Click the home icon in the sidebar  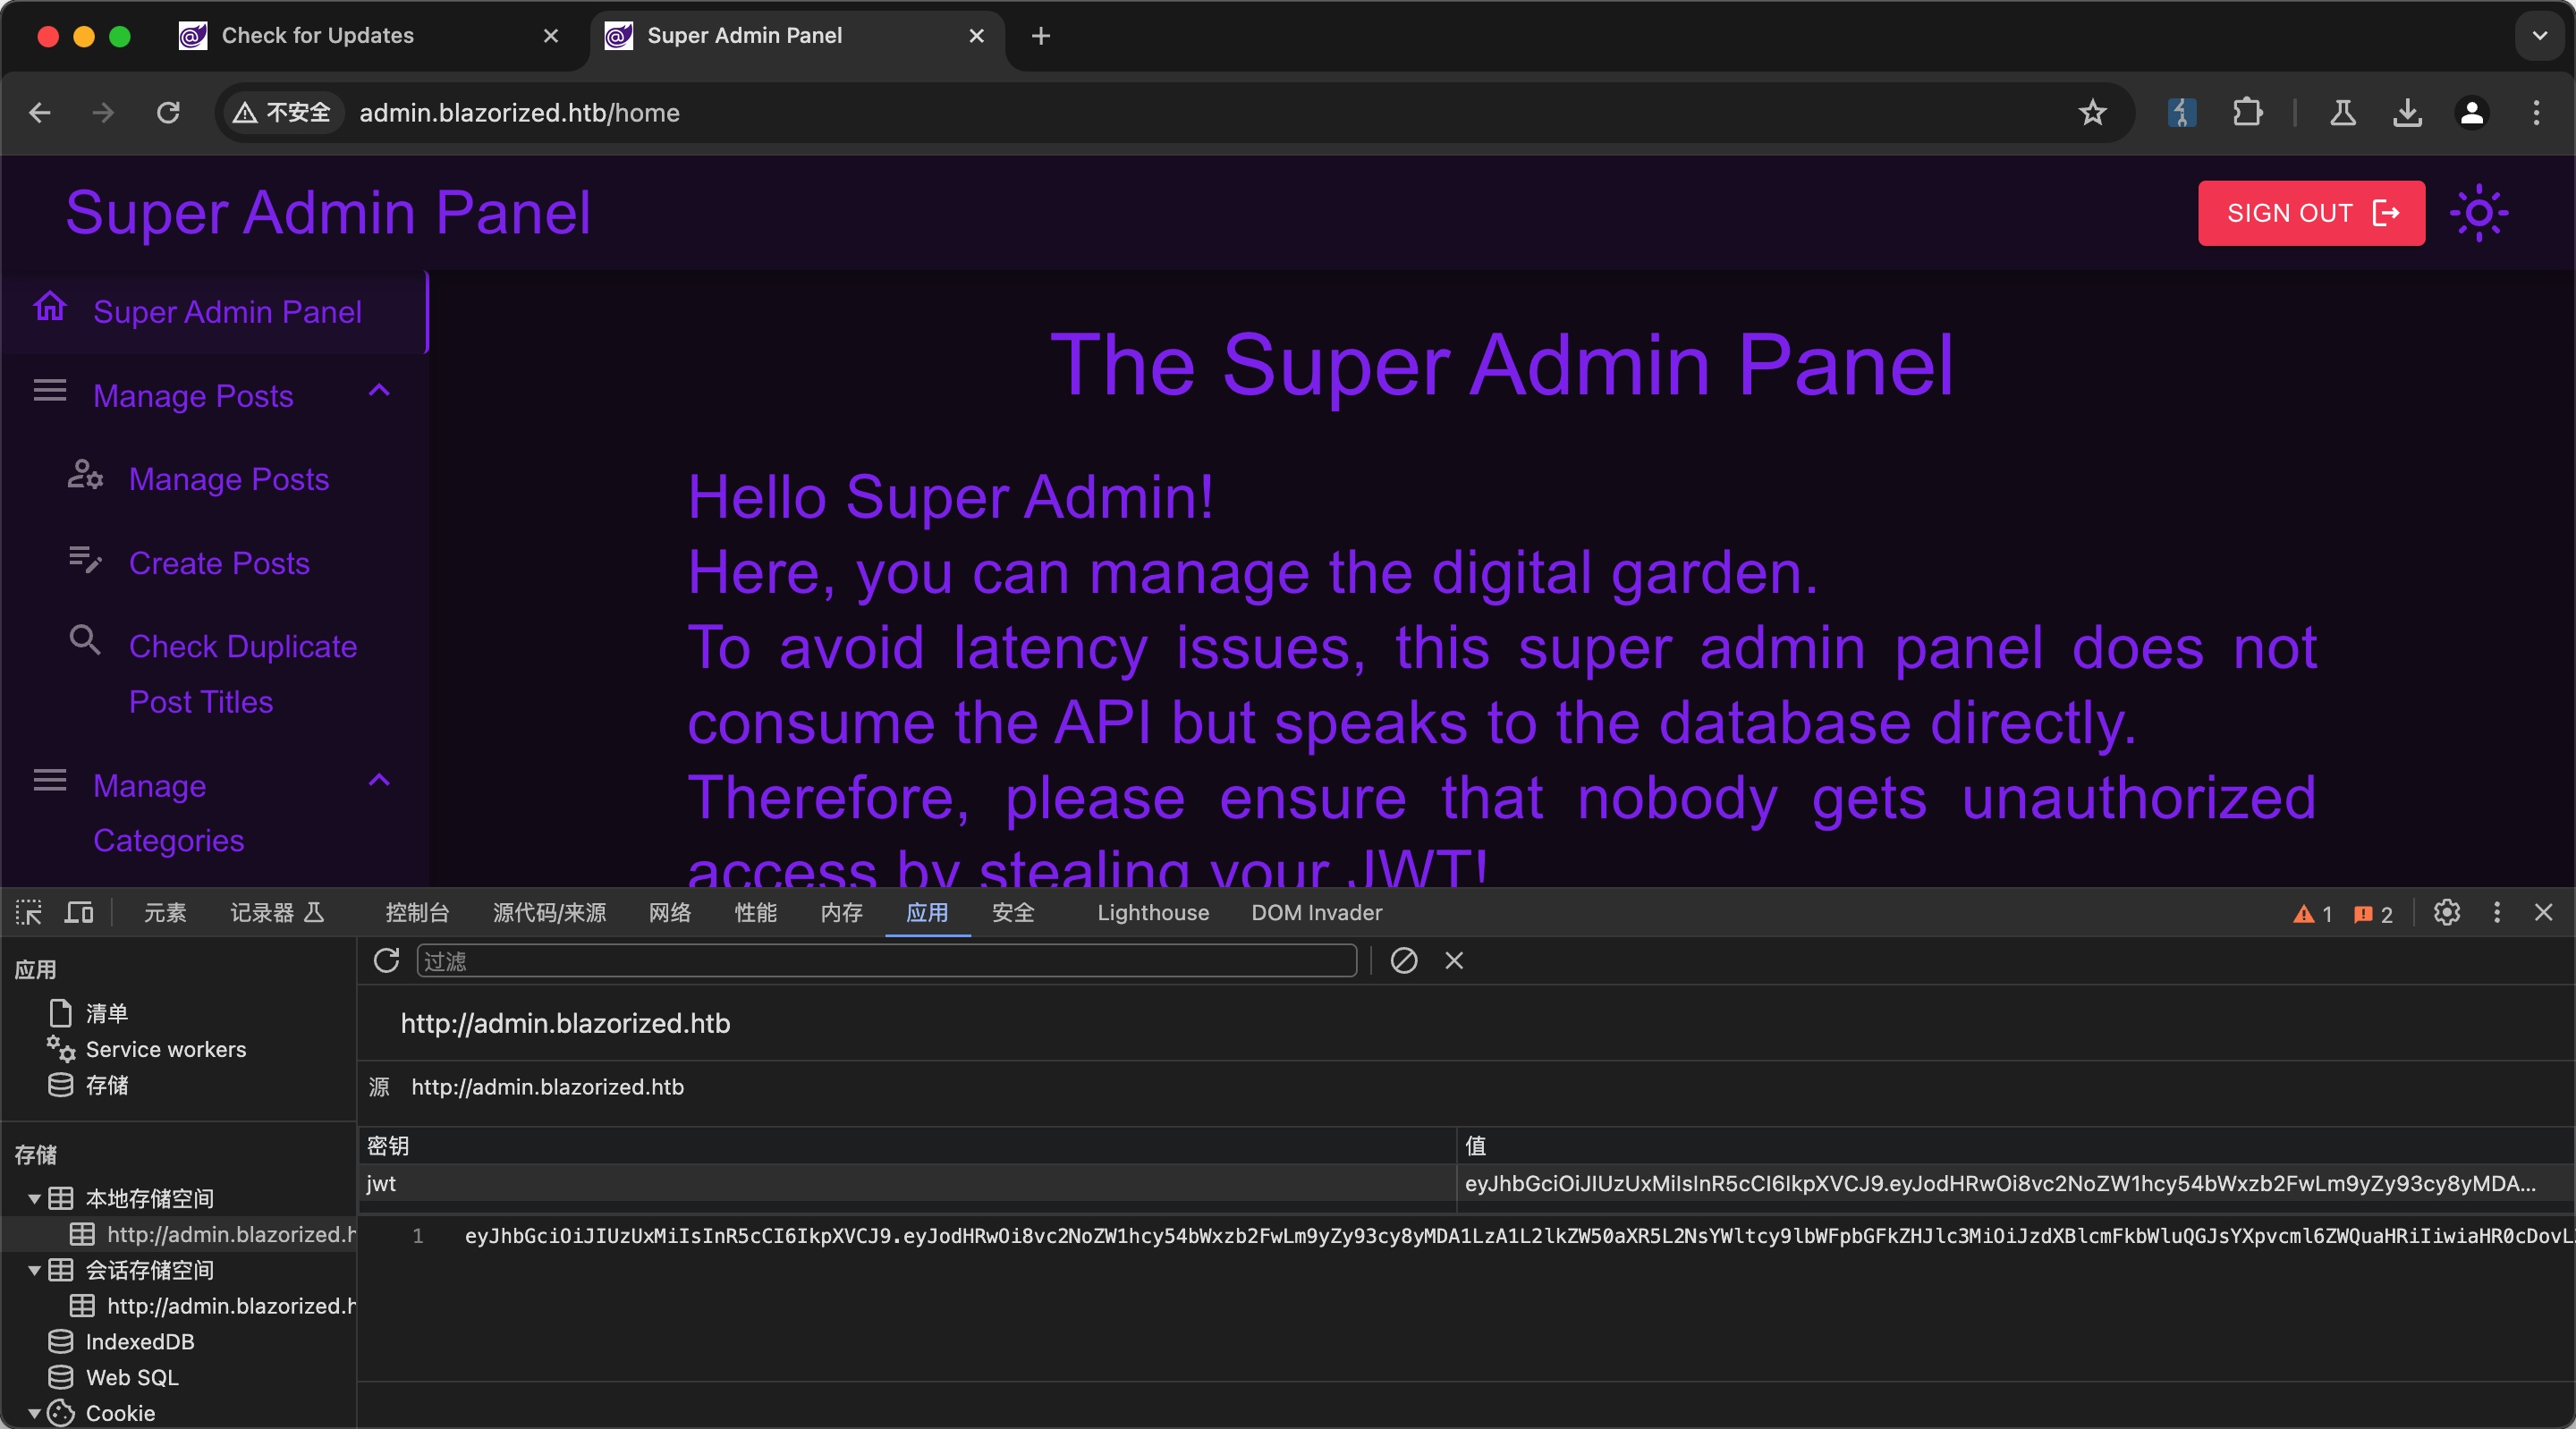[x=50, y=308]
